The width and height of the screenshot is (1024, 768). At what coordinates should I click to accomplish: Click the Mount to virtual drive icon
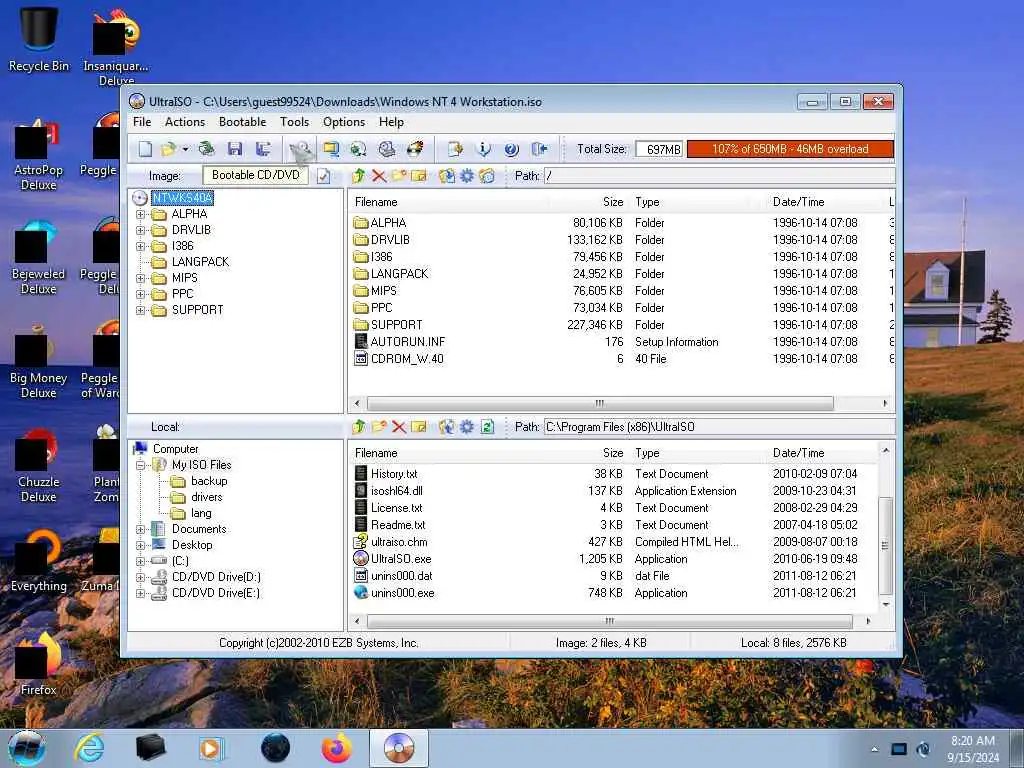pos(387,150)
